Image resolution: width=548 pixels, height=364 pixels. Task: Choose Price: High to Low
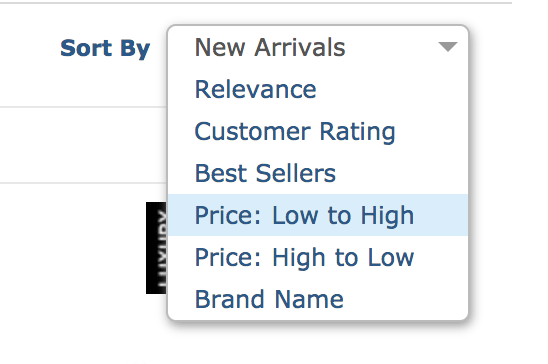click(x=318, y=257)
